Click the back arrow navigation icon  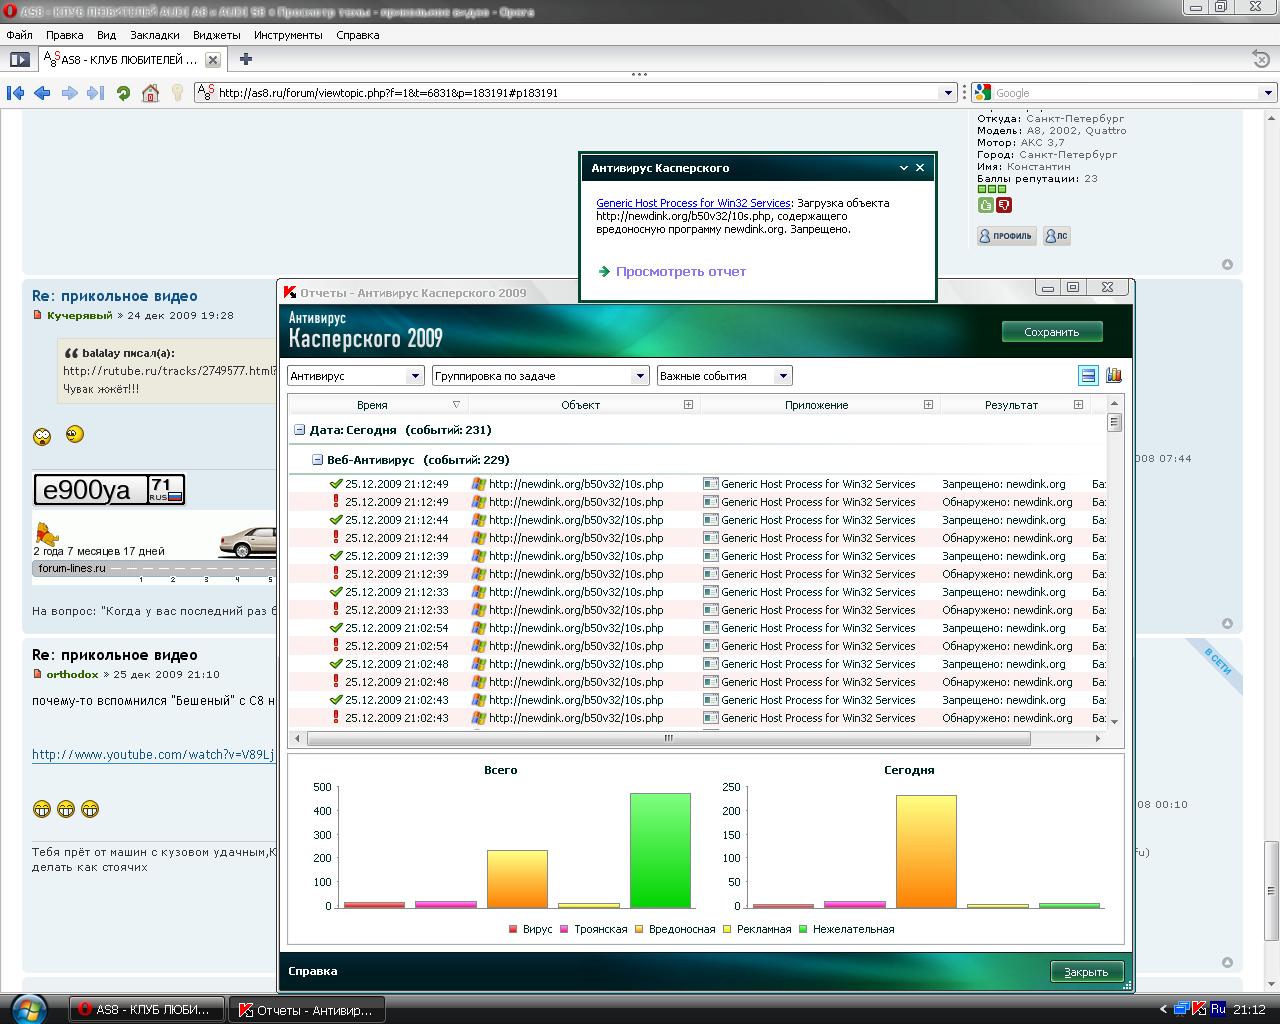[42, 93]
